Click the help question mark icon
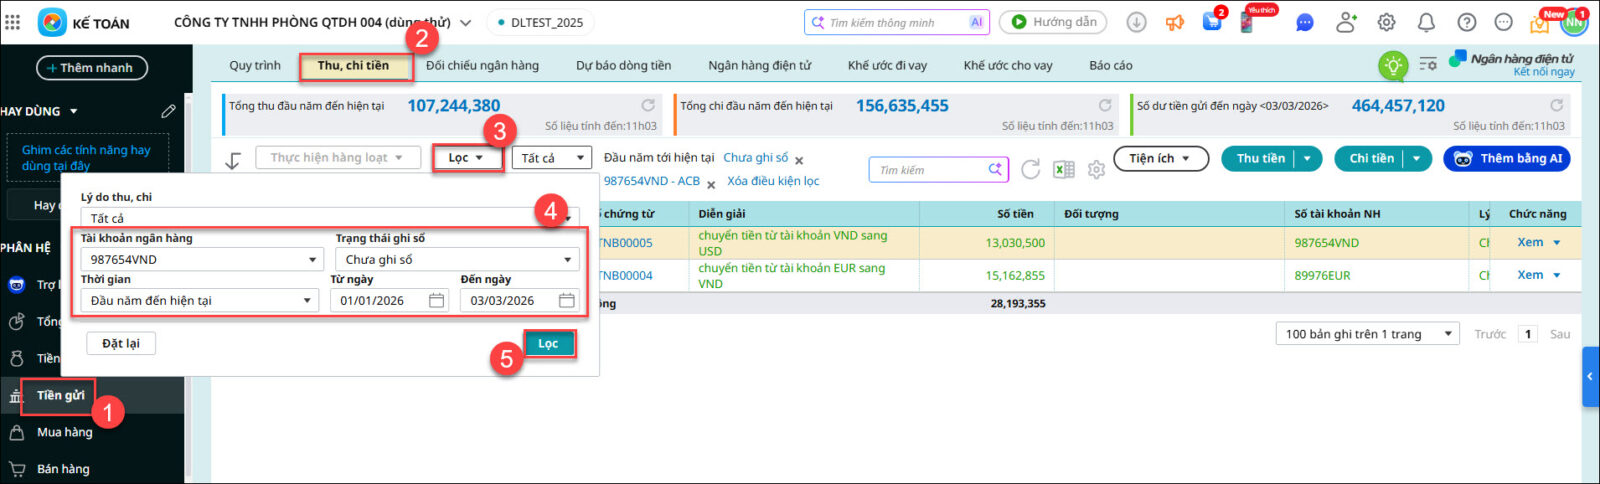1600x484 pixels. click(x=1466, y=22)
